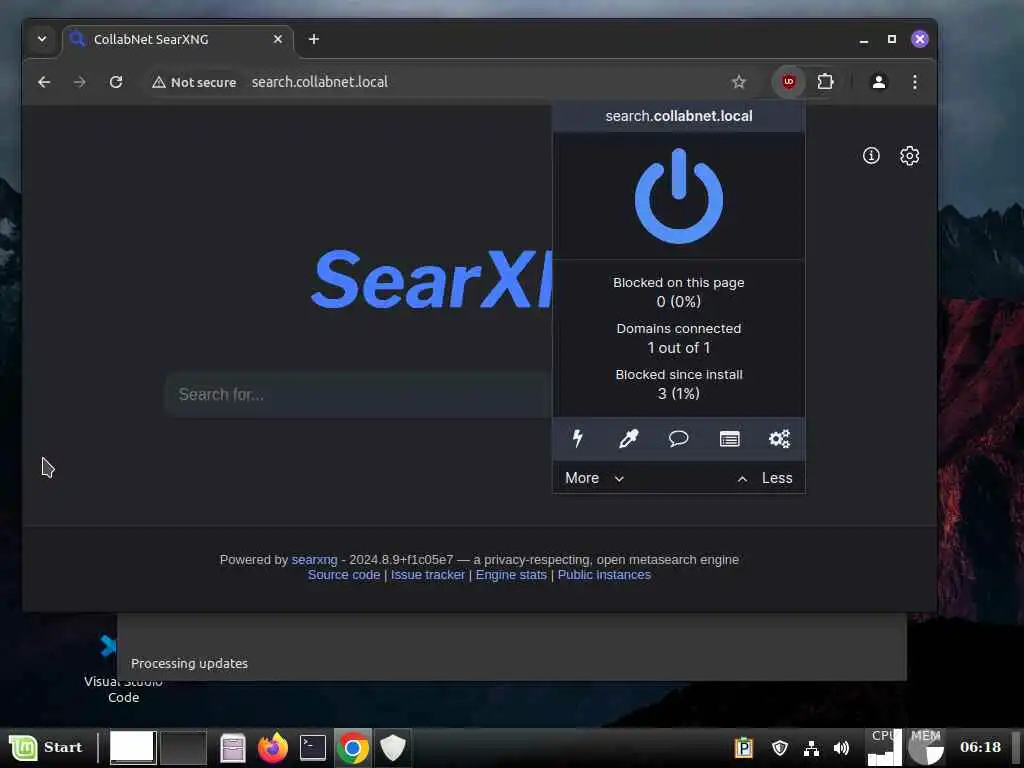Click the Not secure site warning
Image resolution: width=1024 pixels, height=768 pixels.
(x=194, y=82)
